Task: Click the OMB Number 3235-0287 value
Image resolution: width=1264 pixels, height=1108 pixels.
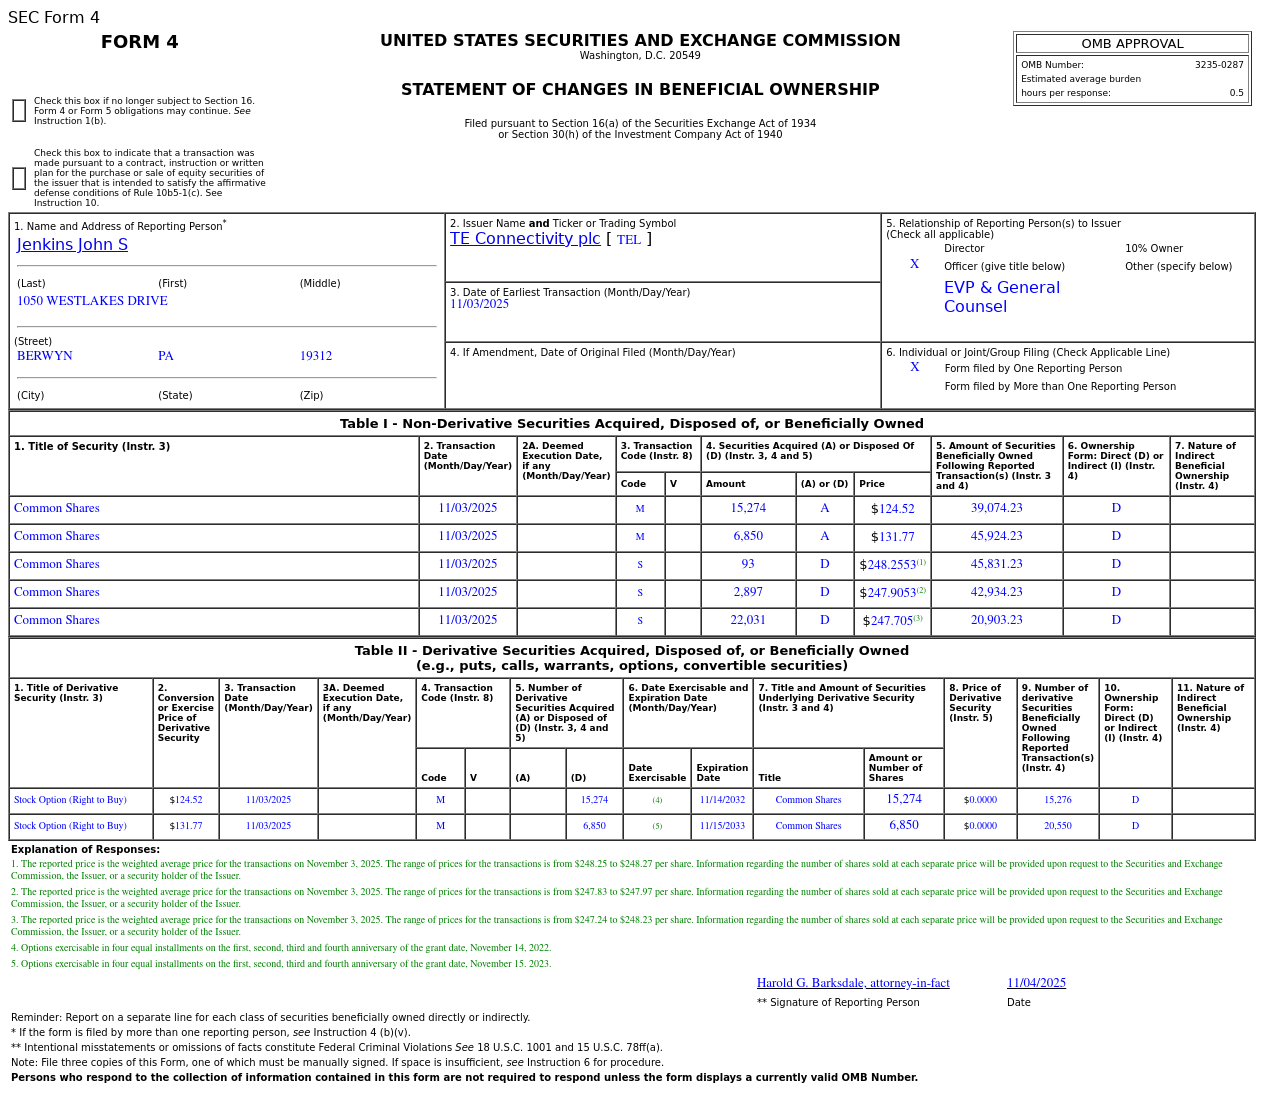Action: (x=1218, y=65)
